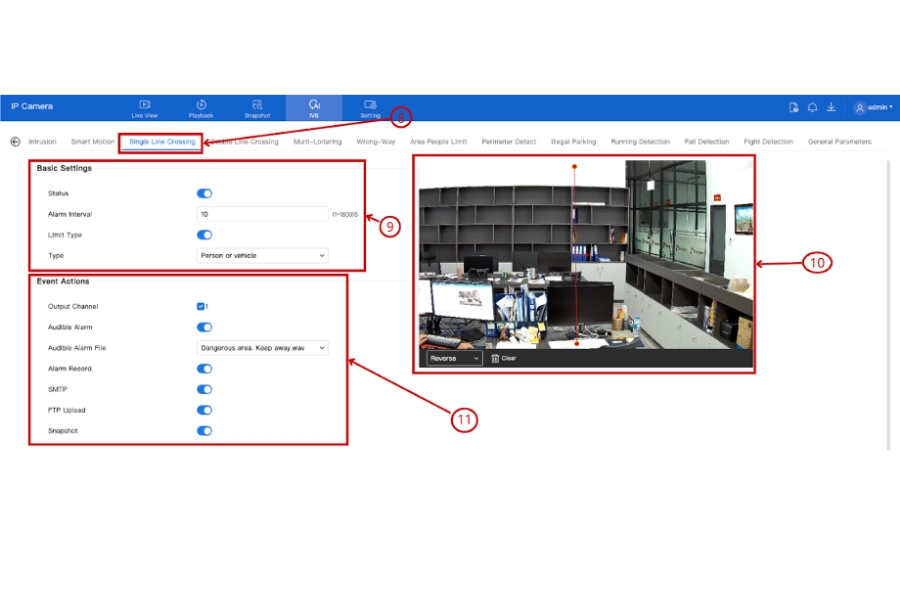Switch to the Area People Limit tab
The height and width of the screenshot is (600, 900).
click(439, 142)
